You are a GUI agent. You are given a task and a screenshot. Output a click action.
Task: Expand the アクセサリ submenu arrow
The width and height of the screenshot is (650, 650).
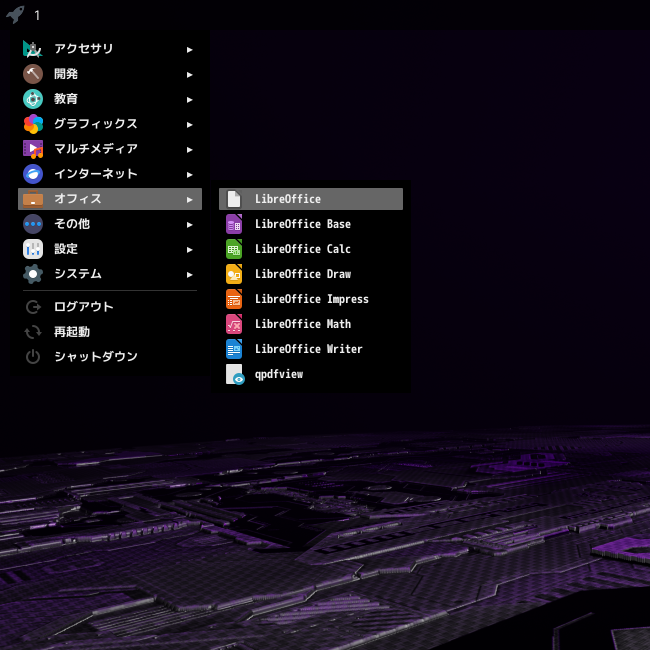pyautogui.click(x=189, y=50)
